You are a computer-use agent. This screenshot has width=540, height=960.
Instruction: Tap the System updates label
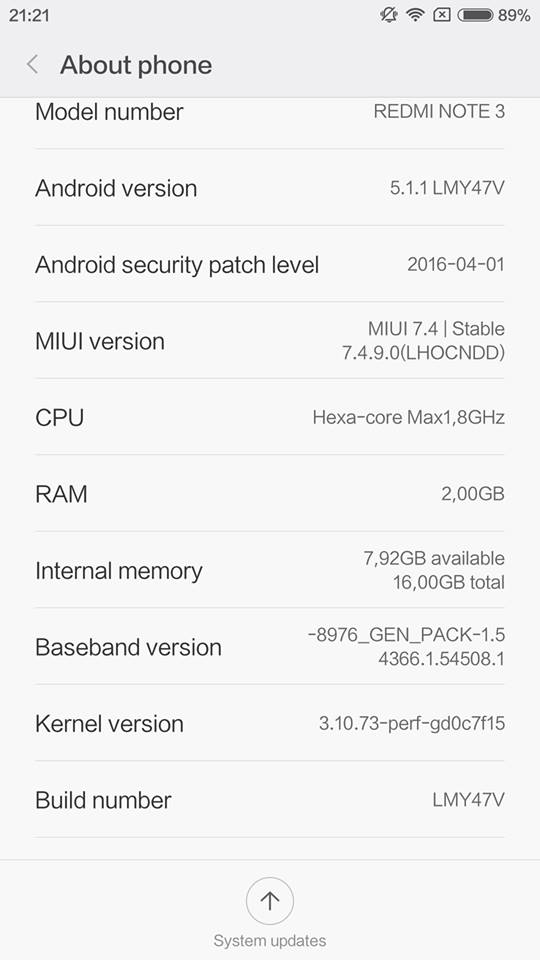270,940
